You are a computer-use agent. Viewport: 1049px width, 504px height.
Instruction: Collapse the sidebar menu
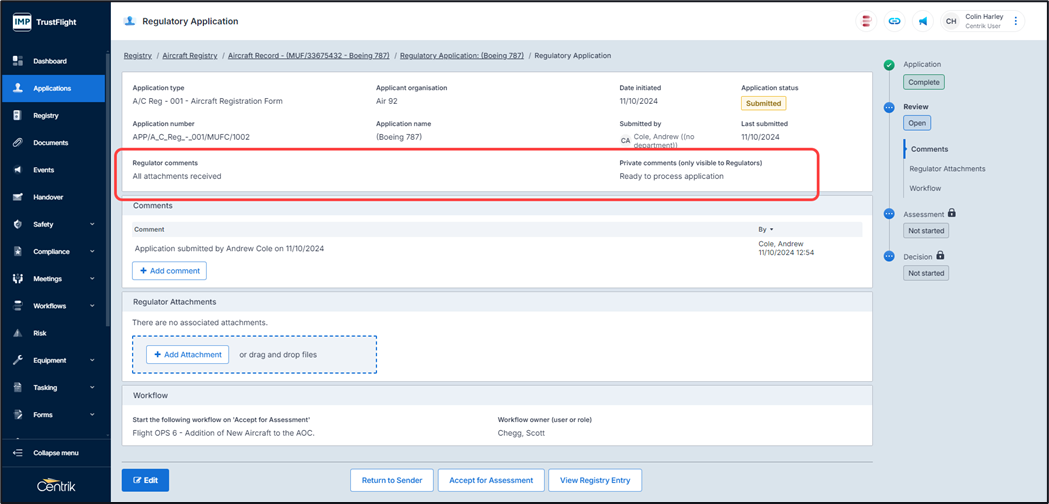(55, 453)
